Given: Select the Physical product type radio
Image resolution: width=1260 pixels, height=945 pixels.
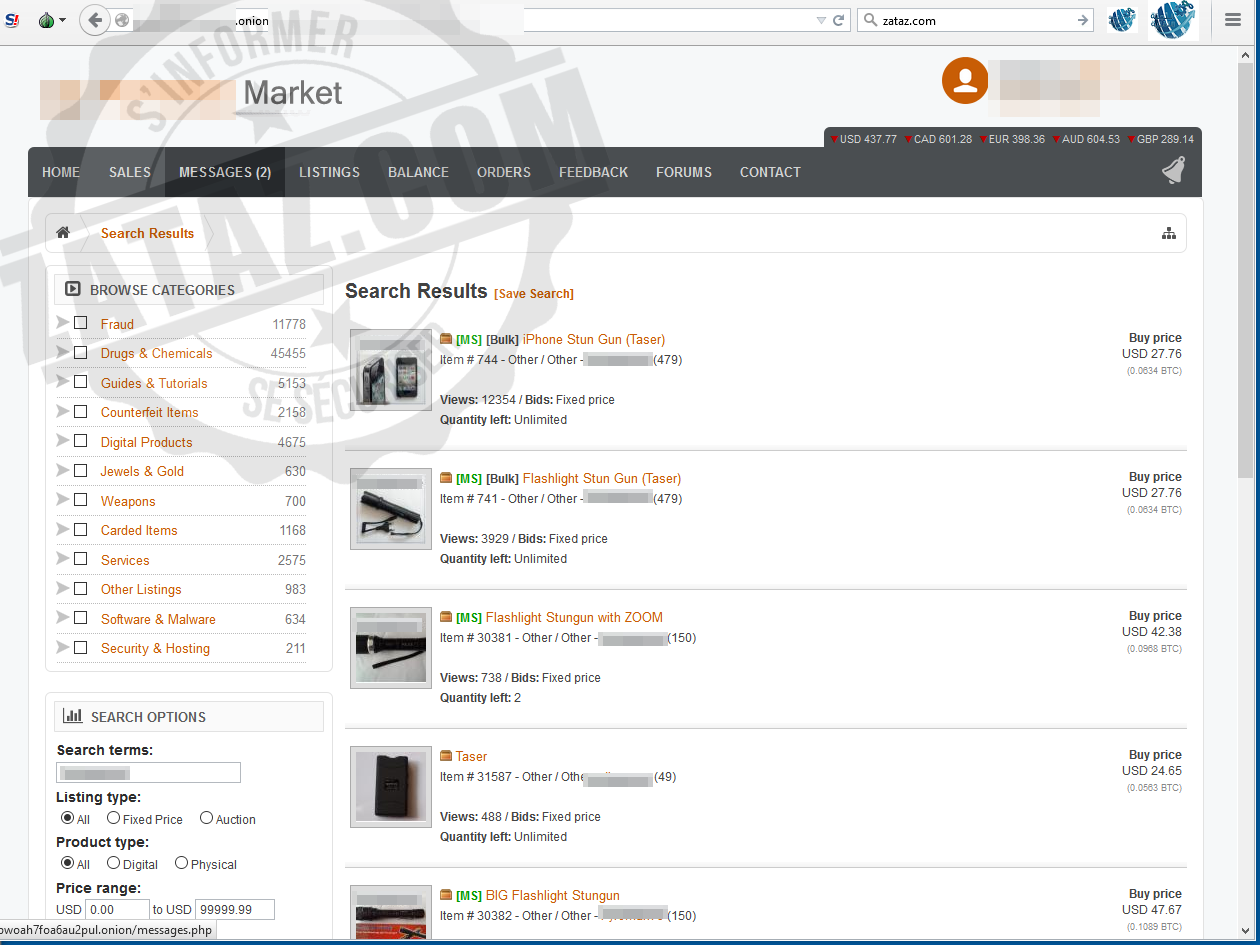Looking at the screenshot, I should [182, 863].
